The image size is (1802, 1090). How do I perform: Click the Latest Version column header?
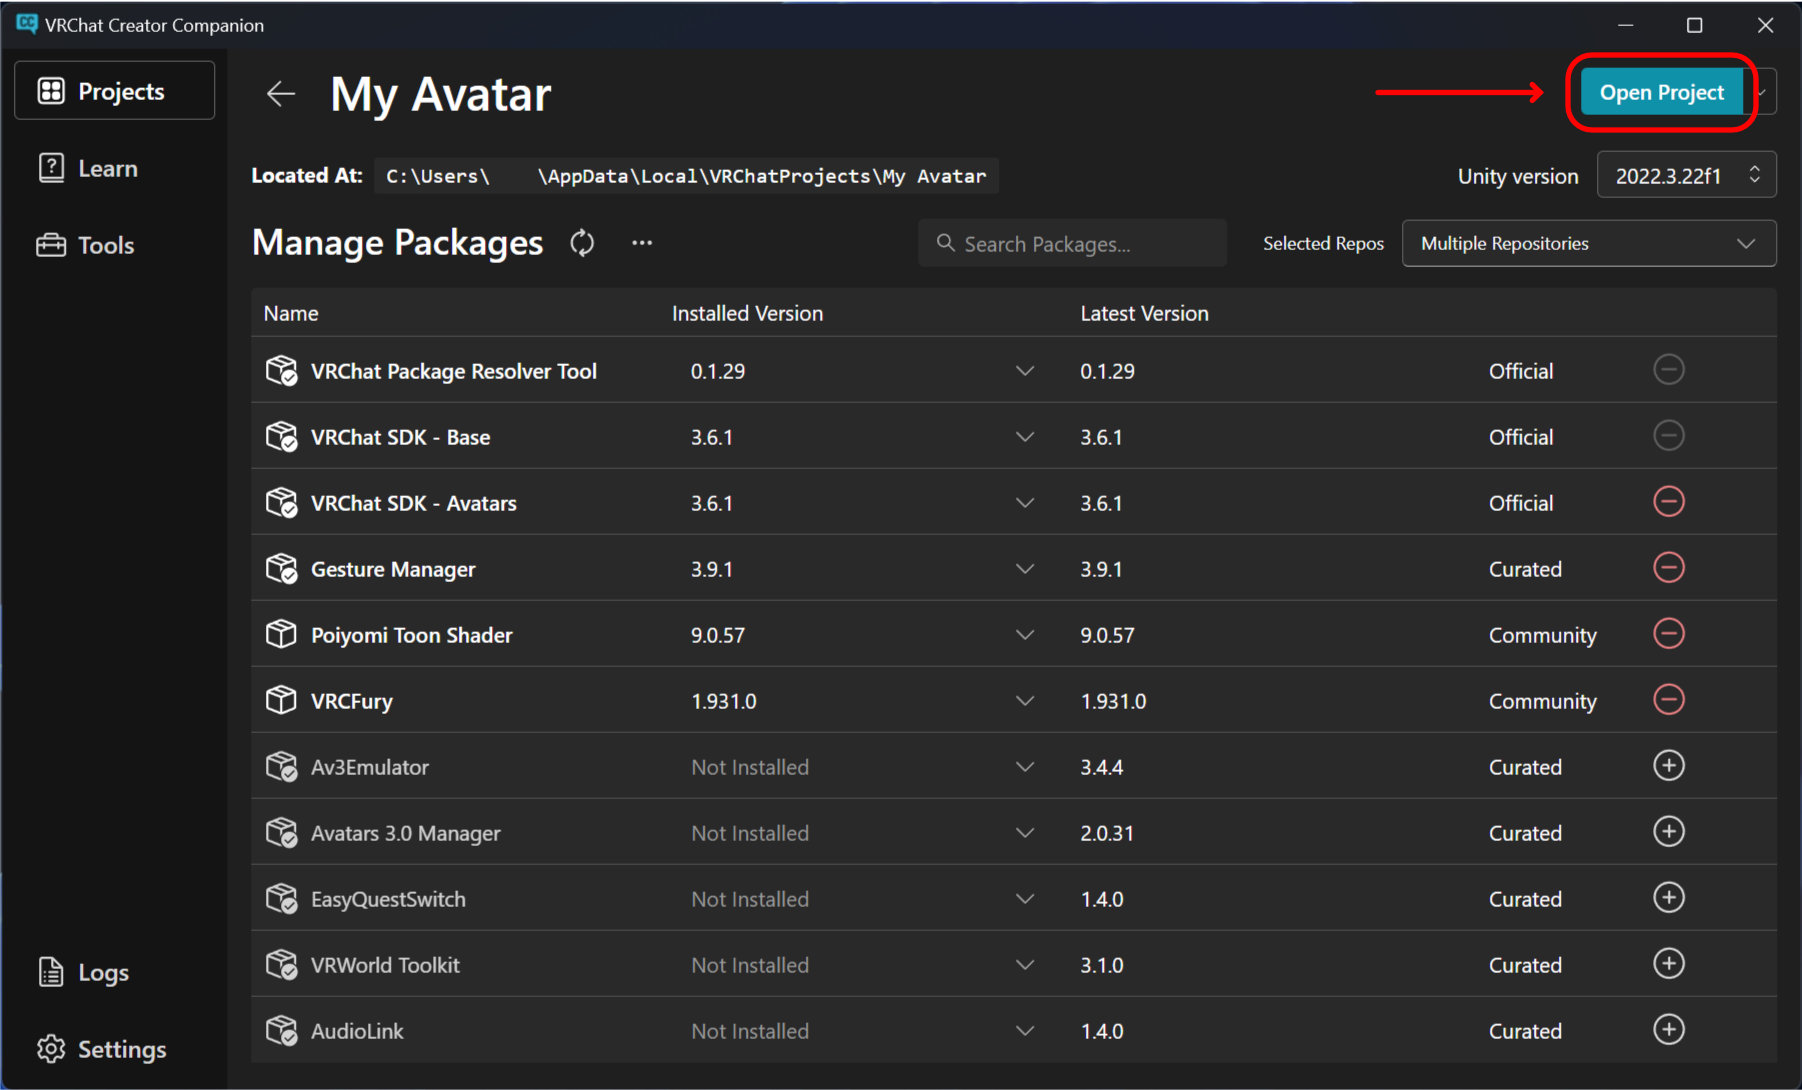click(x=1144, y=313)
